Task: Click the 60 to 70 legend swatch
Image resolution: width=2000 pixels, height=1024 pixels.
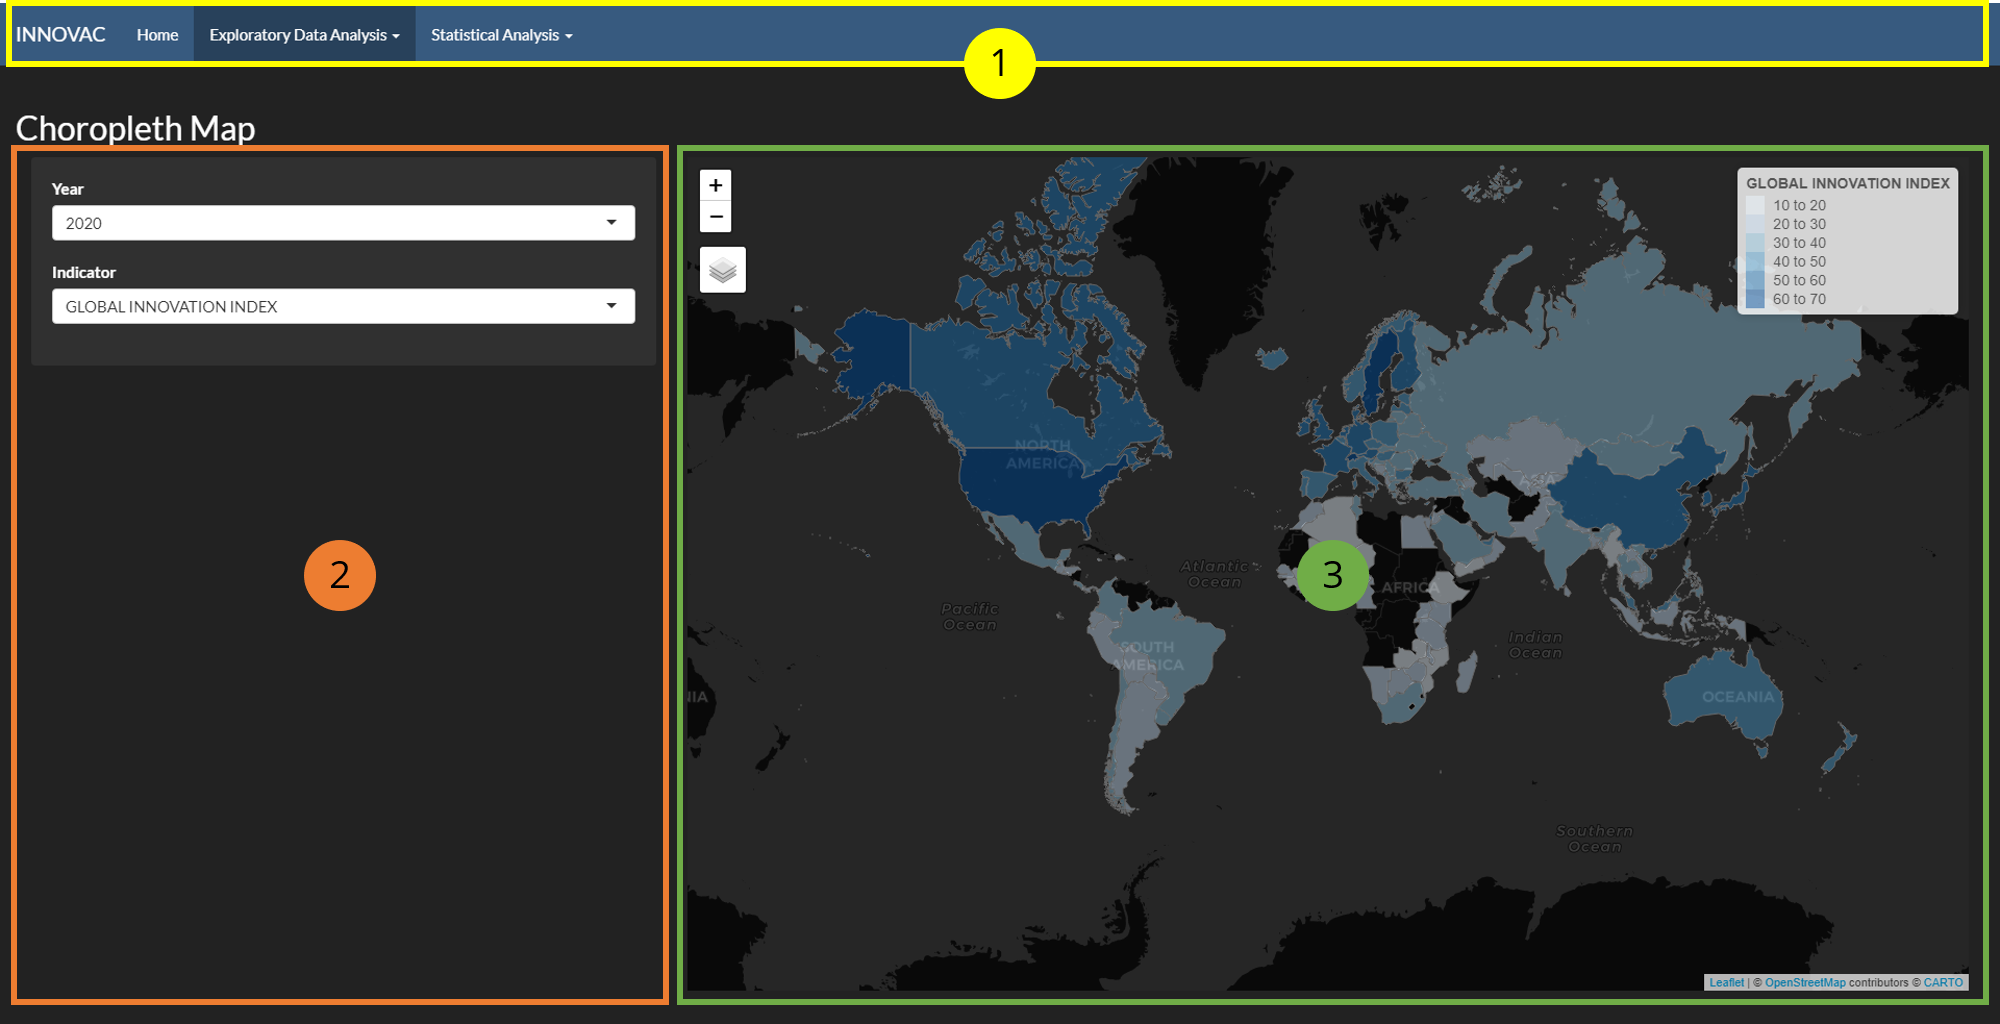Action: (x=1755, y=299)
